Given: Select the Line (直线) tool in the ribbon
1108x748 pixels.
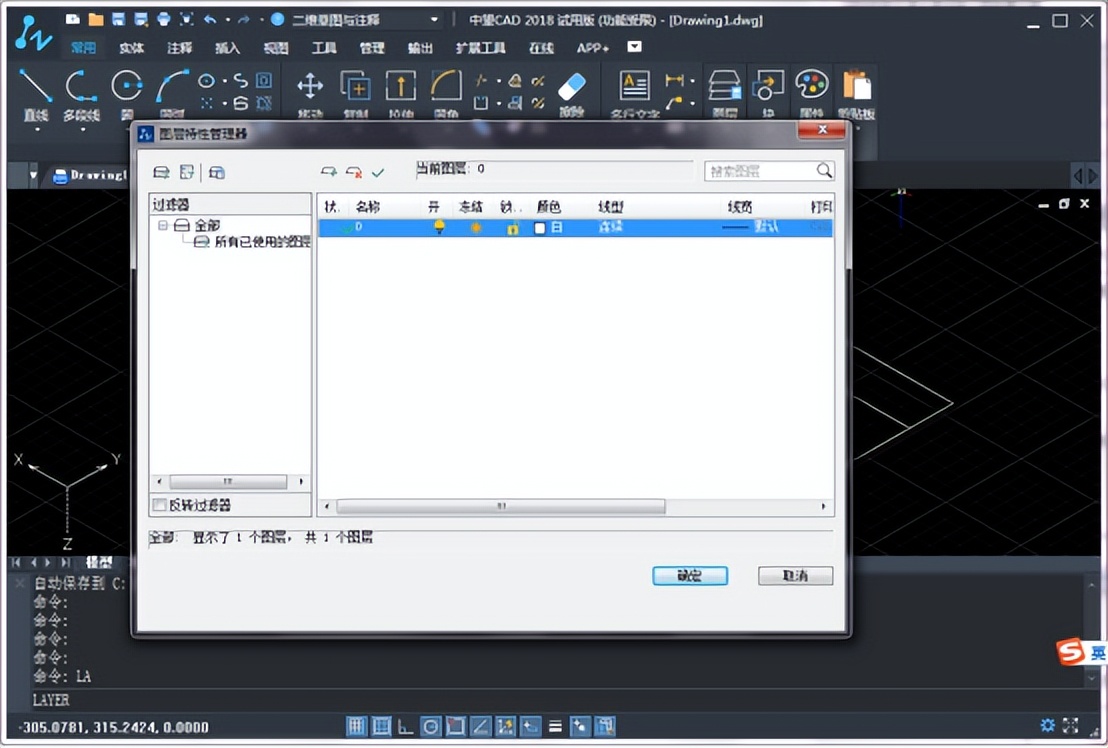Looking at the screenshot, I should (37, 88).
